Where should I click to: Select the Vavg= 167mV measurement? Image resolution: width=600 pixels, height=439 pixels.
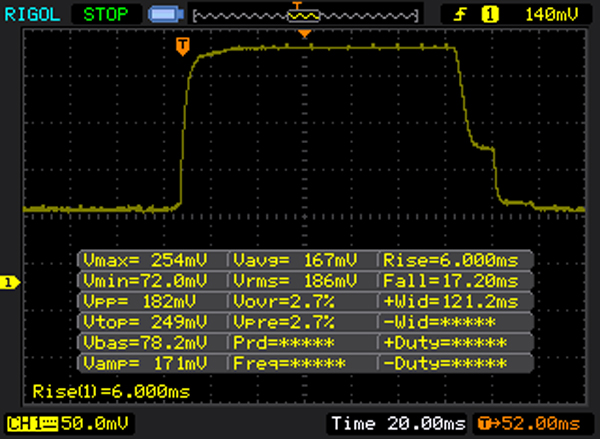click(x=295, y=260)
